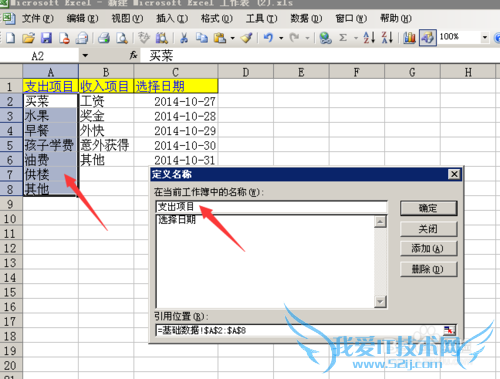The image size is (500, 379).
Task: Open the 工具 (Tools) menu
Action: click(x=261, y=18)
